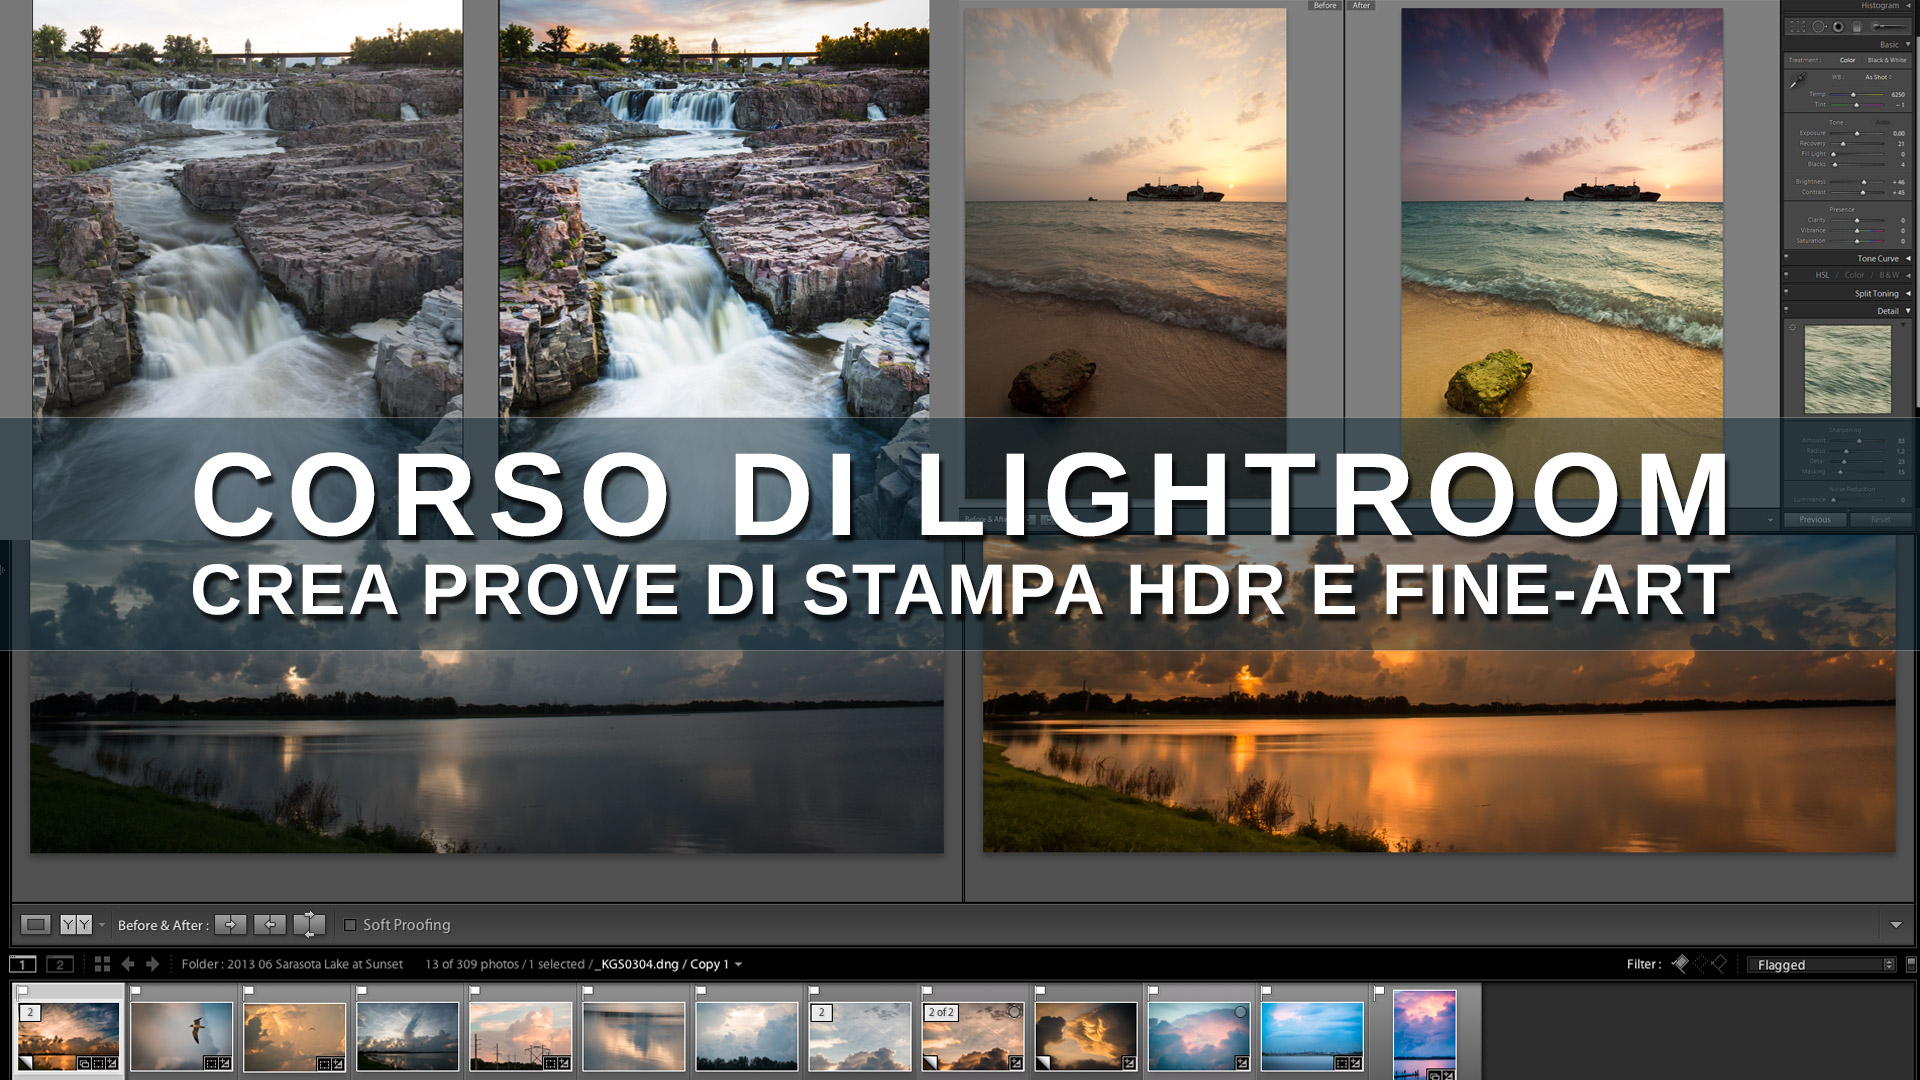Select the White Balance eyedropper tool
This screenshot has height=1080, width=1920.
tap(1798, 81)
